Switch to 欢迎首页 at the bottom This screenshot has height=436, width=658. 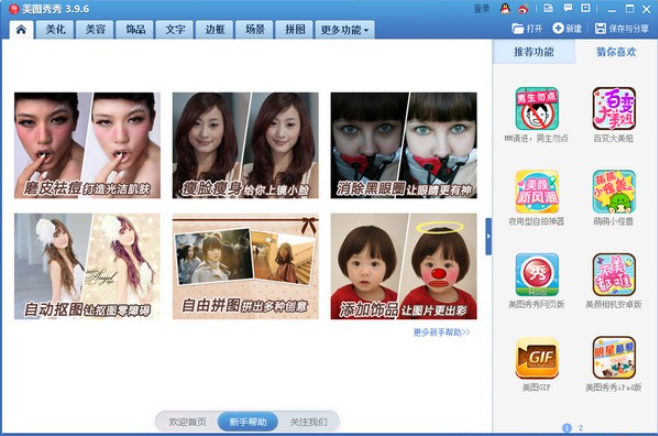pos(187,422)
